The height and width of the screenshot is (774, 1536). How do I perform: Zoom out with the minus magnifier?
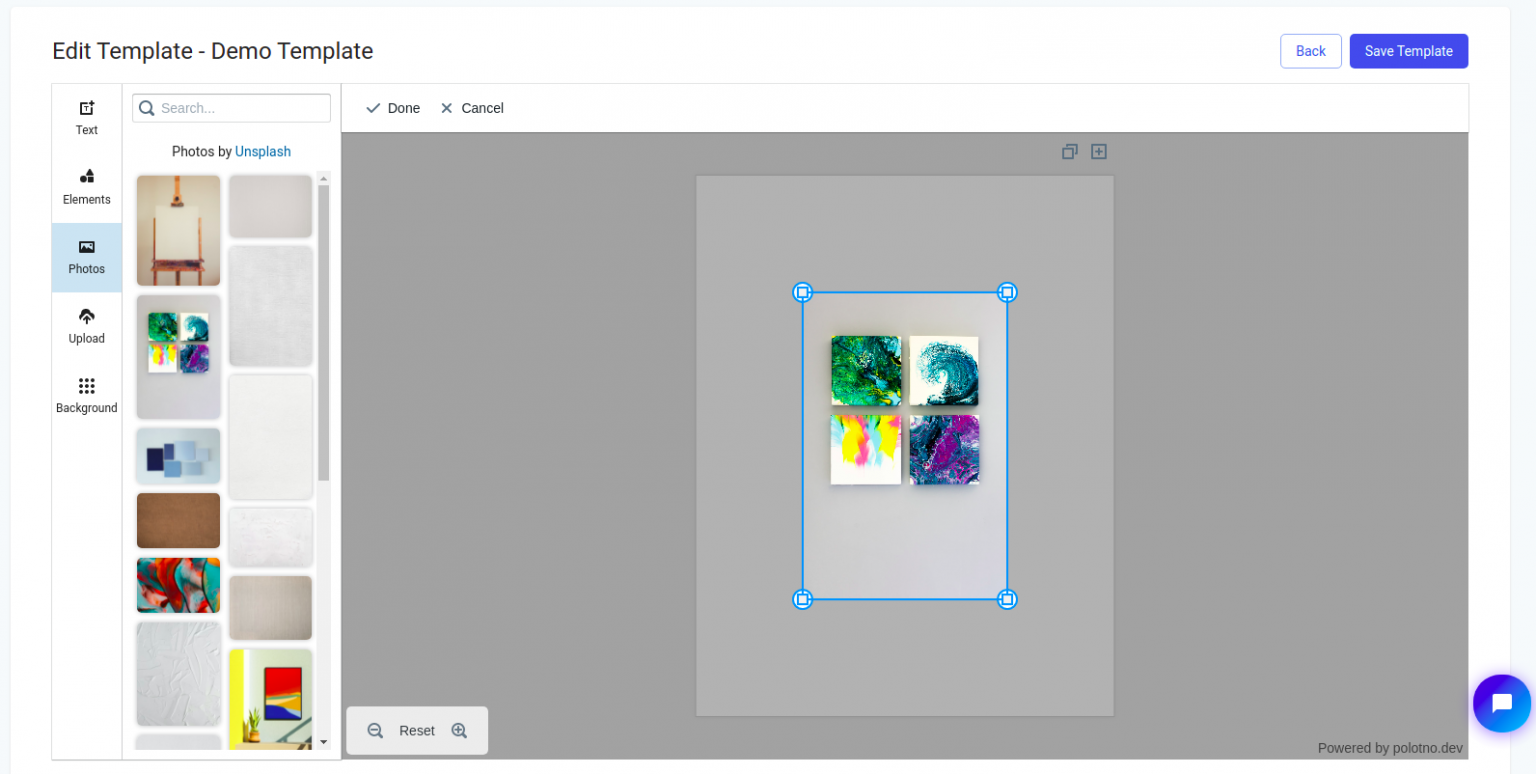(x=375, y=731)
